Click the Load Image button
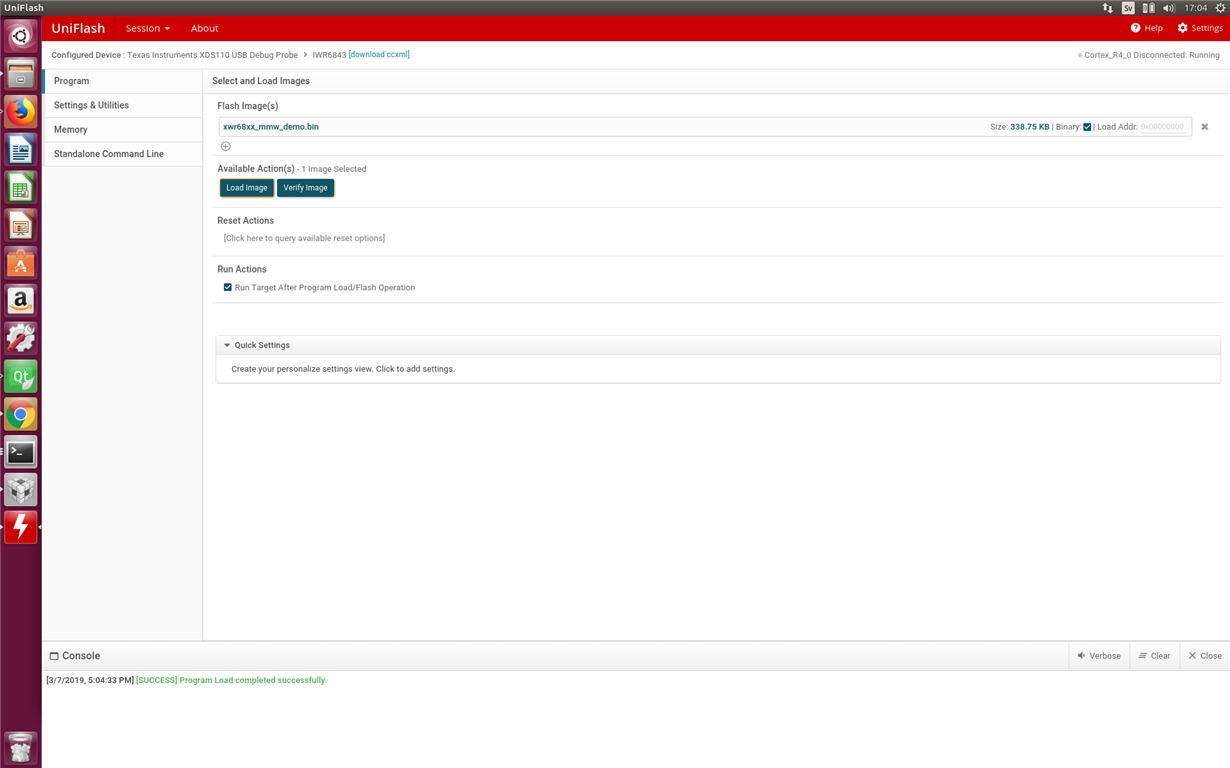 [247, 188]
